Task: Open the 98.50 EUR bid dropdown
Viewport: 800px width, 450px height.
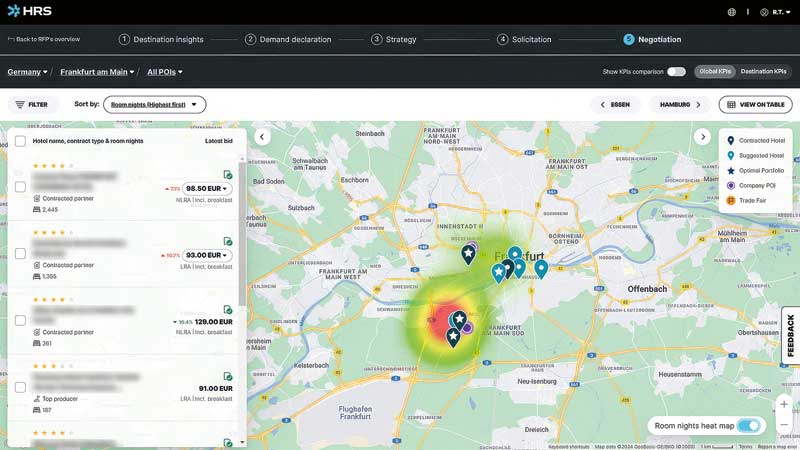Action: point(207,188)
